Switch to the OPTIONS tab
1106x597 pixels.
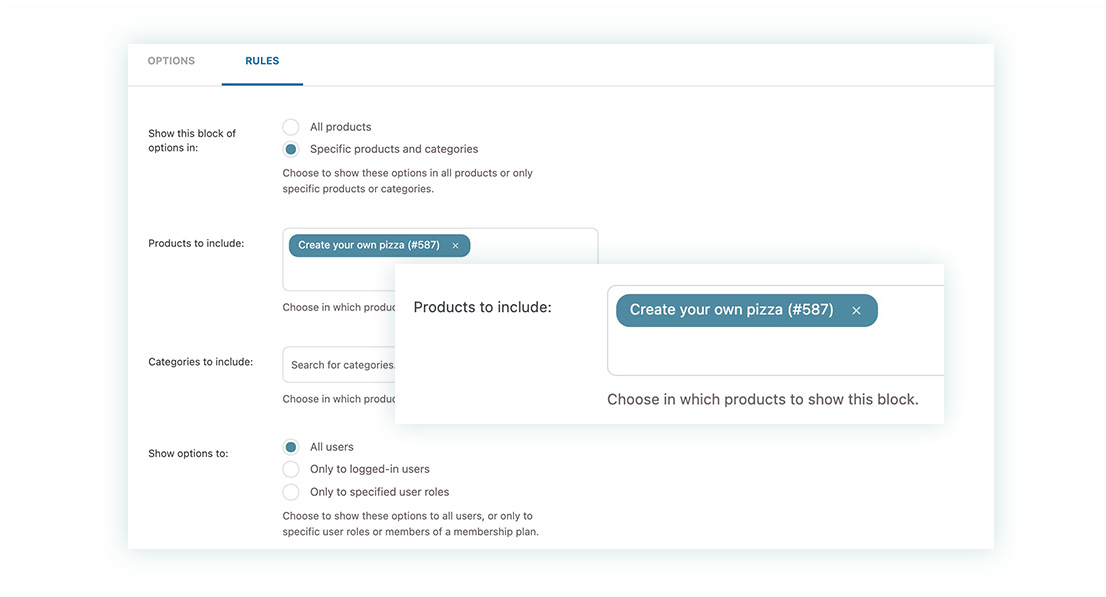[x=170, y=60]
